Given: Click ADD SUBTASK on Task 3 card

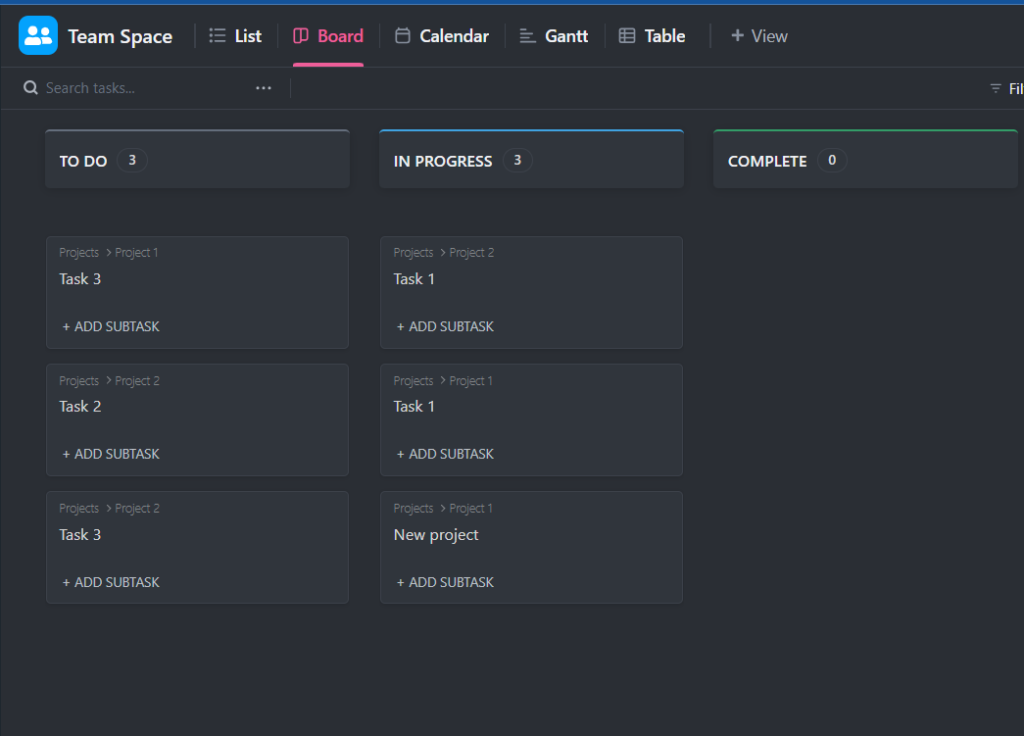Looking at the screenshot, I should [x=110, y=326].
